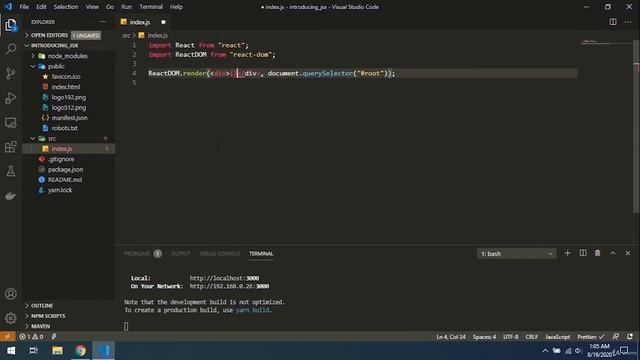Open the File menu
Screen dimensions: 640x360
coord(24,7)
